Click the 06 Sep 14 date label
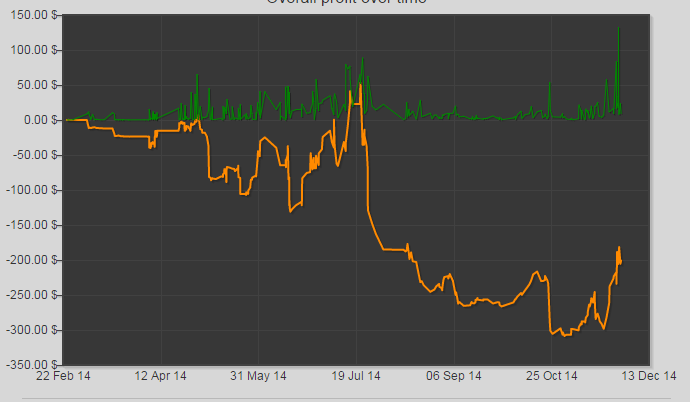 coord(454,376)
